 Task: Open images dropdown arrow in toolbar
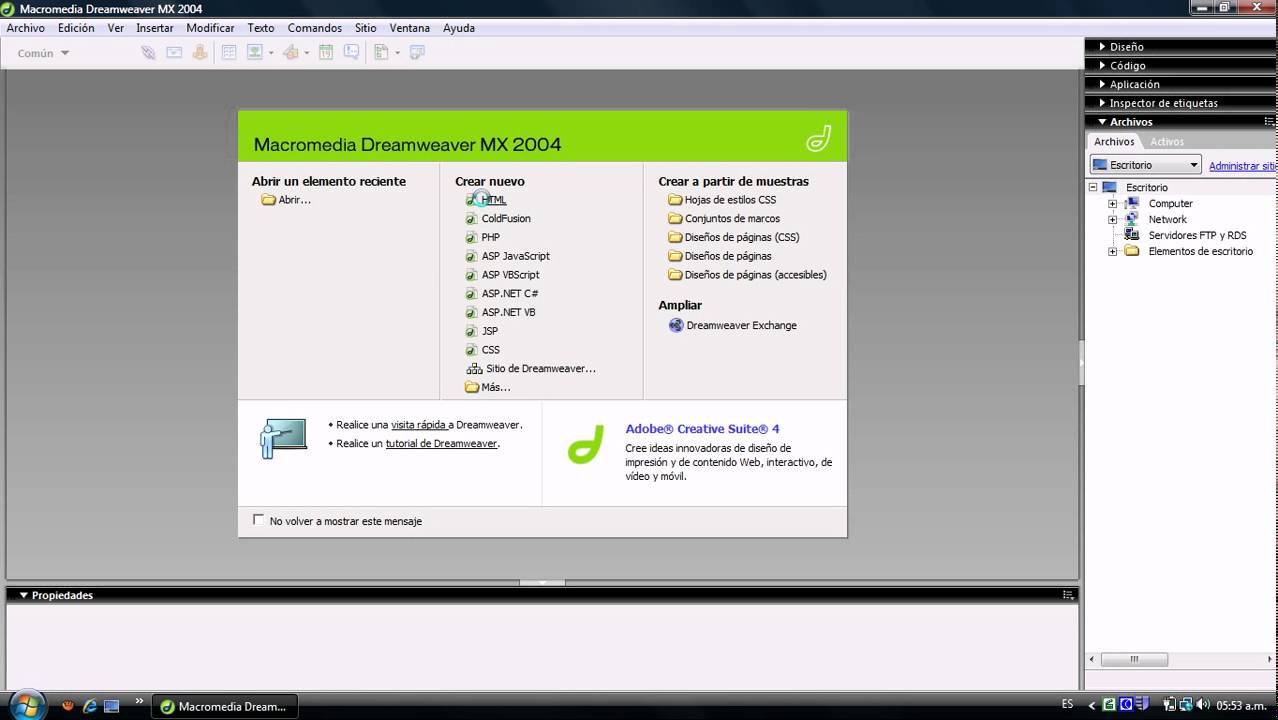[271, 53]
